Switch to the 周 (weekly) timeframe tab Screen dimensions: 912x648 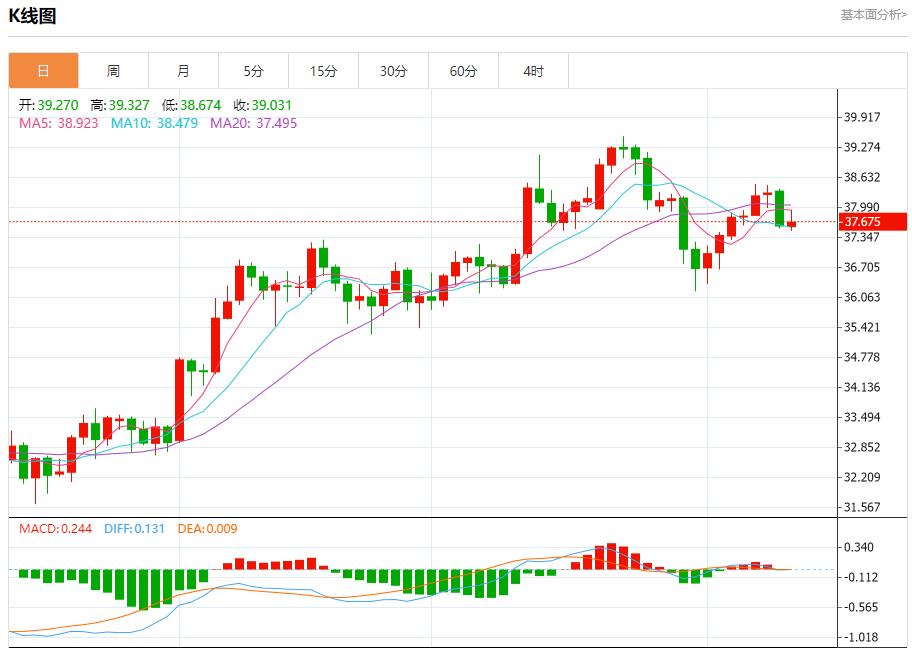[x=113, y=71]
